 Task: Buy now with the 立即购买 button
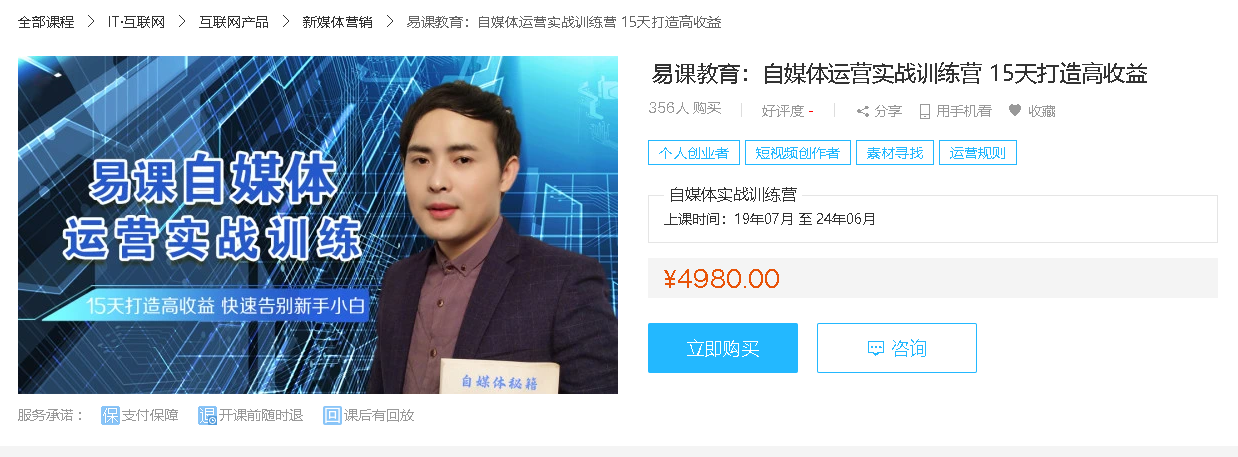click(x=723, y=348)
